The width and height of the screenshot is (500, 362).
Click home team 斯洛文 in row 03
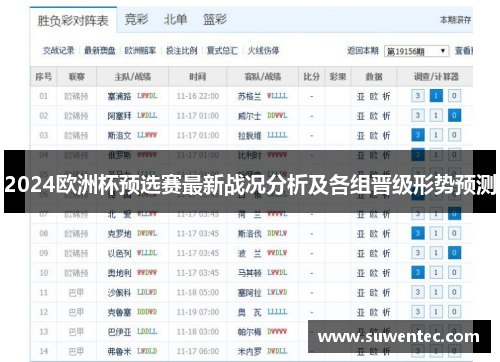tap(119, 136)
